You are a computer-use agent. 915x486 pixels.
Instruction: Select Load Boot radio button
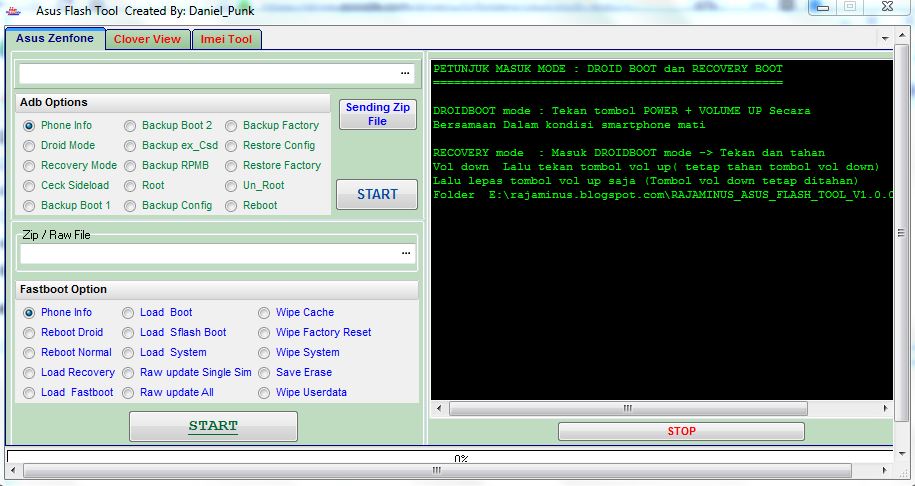tap(128, 313)
